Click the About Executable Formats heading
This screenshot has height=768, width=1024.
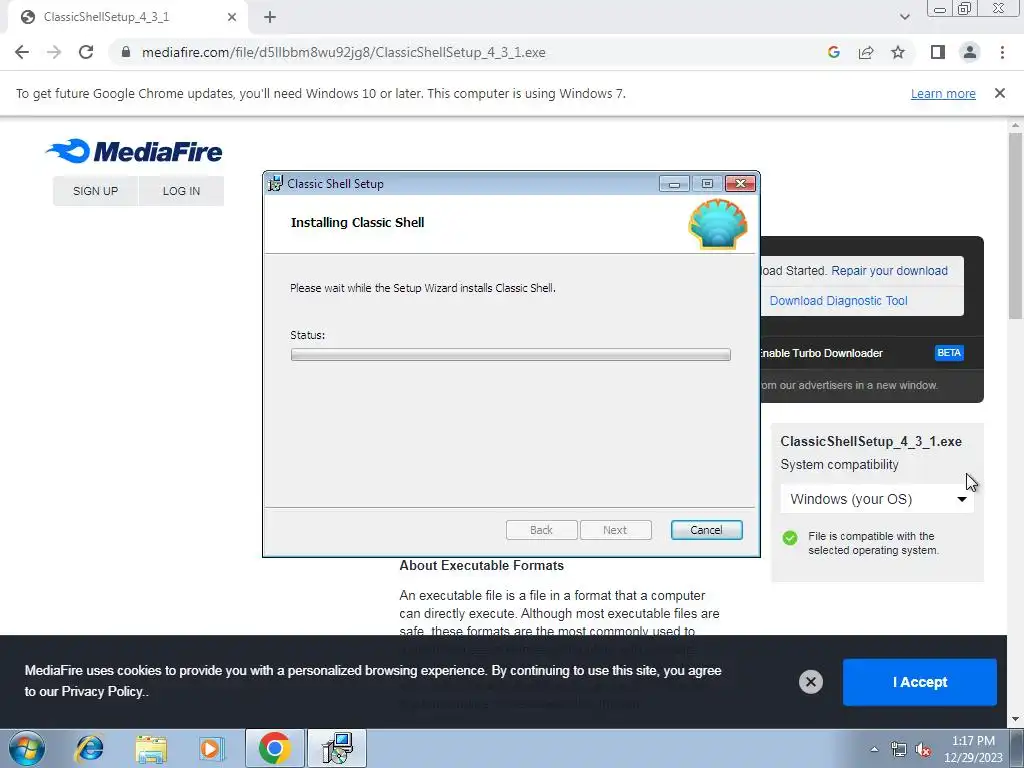[481, 566]
